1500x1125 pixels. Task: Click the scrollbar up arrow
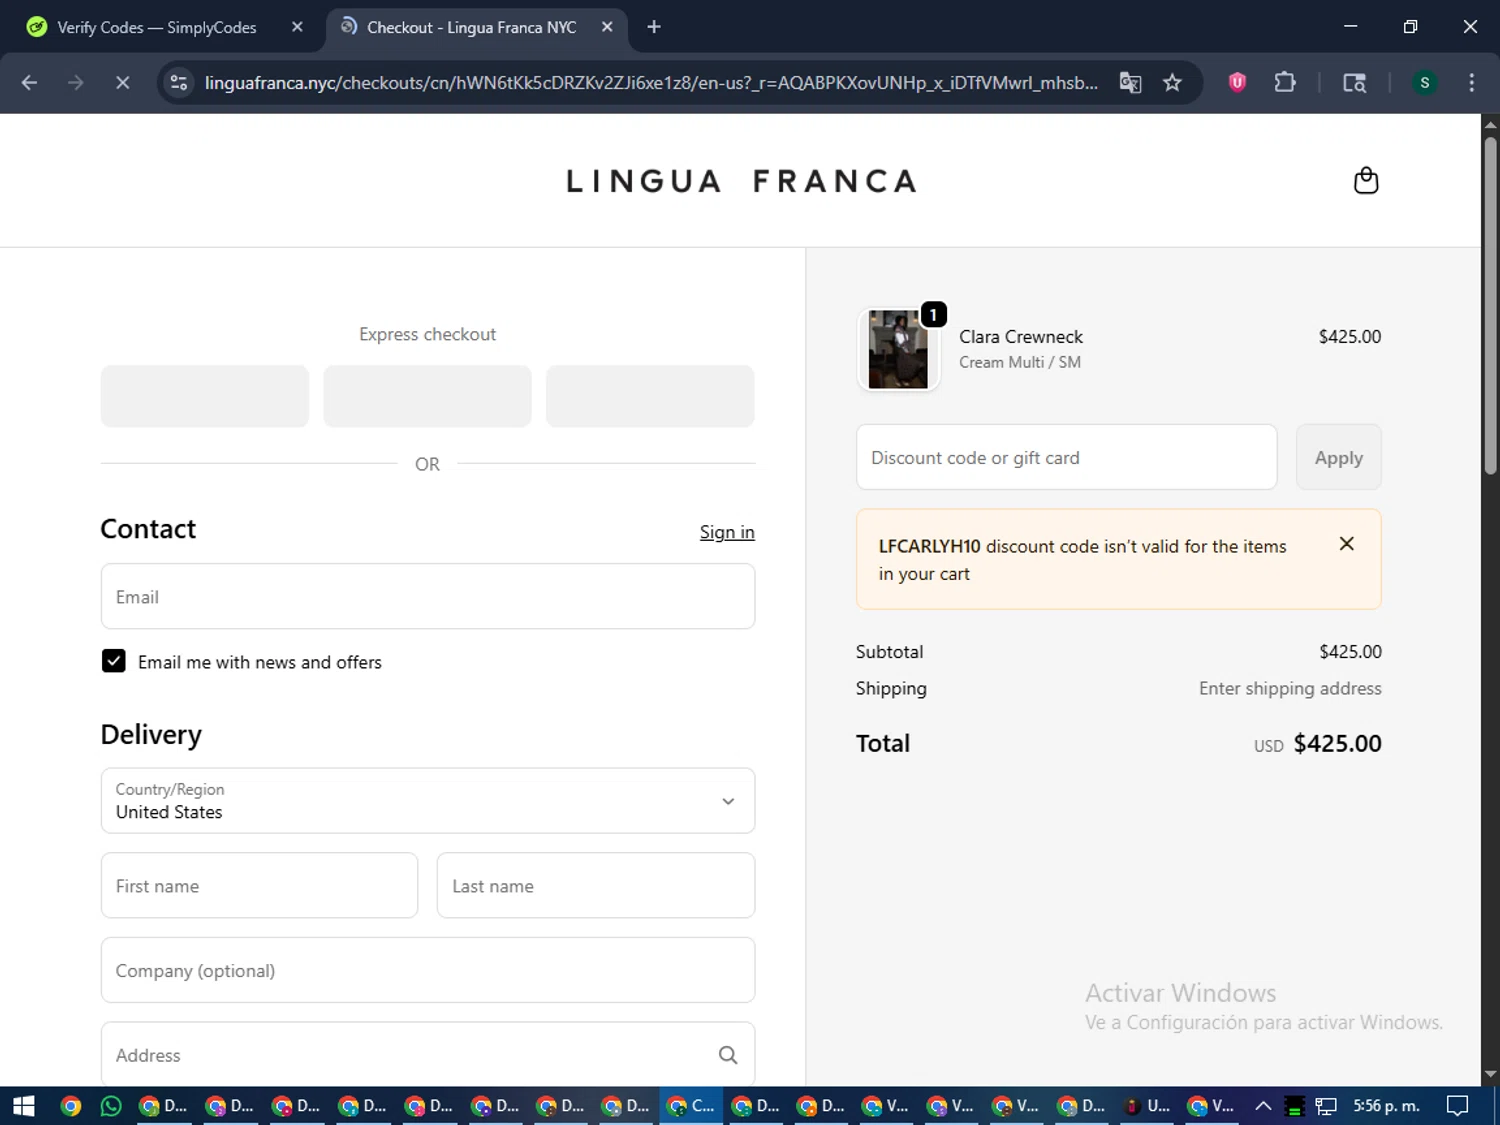pyautogui.click(x=1490, y=124)
